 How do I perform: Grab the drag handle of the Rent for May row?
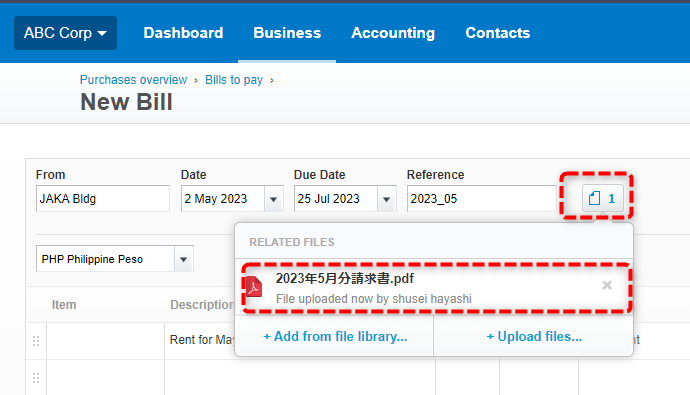36,340
